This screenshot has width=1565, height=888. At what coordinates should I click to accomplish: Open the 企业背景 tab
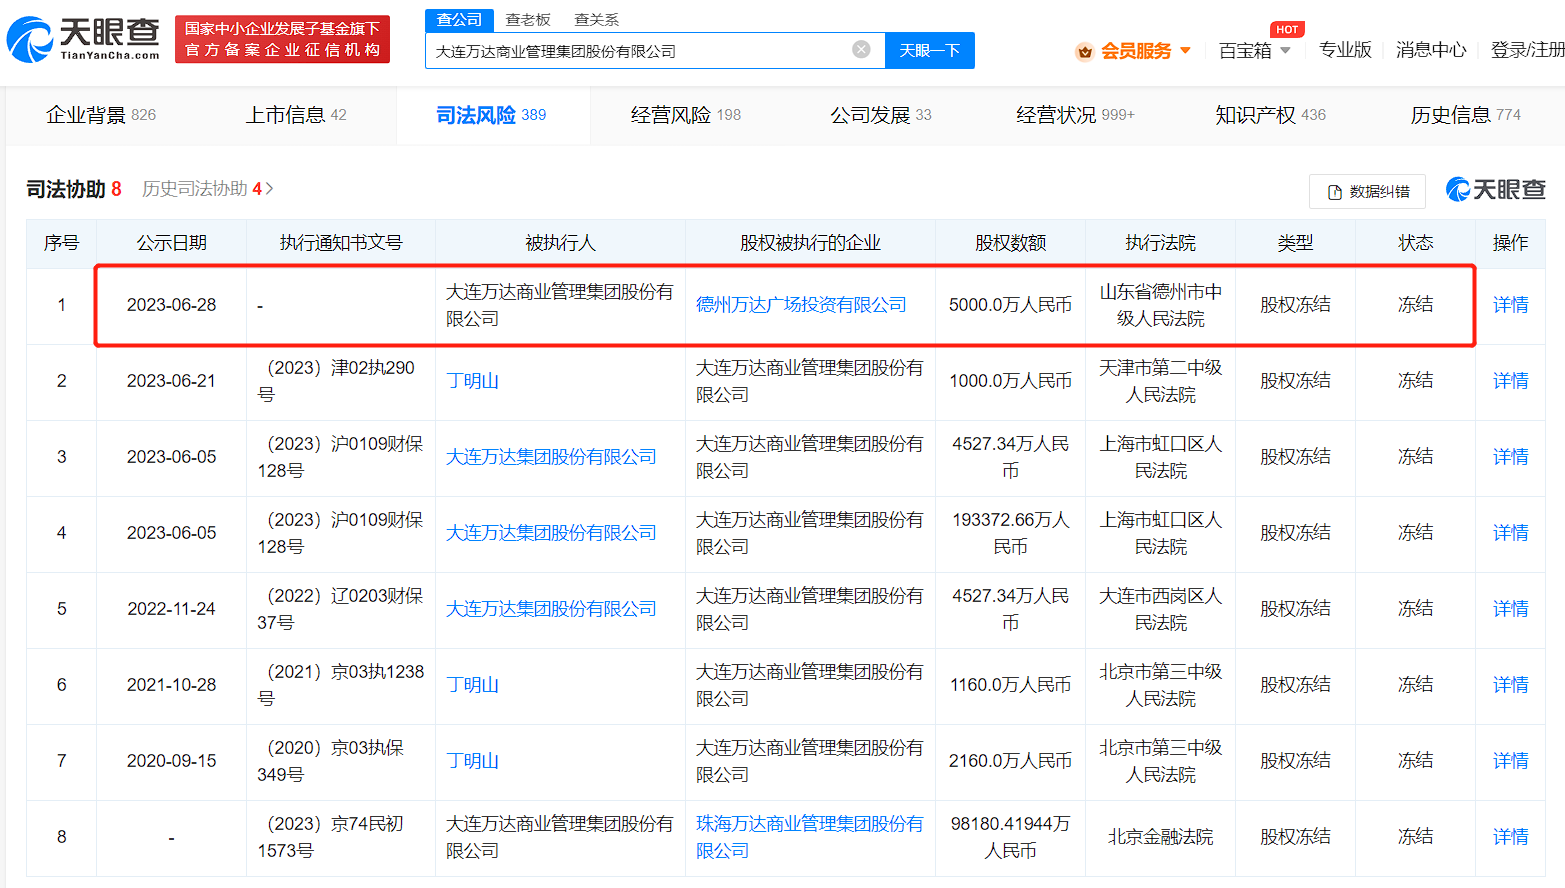(100, 115)
